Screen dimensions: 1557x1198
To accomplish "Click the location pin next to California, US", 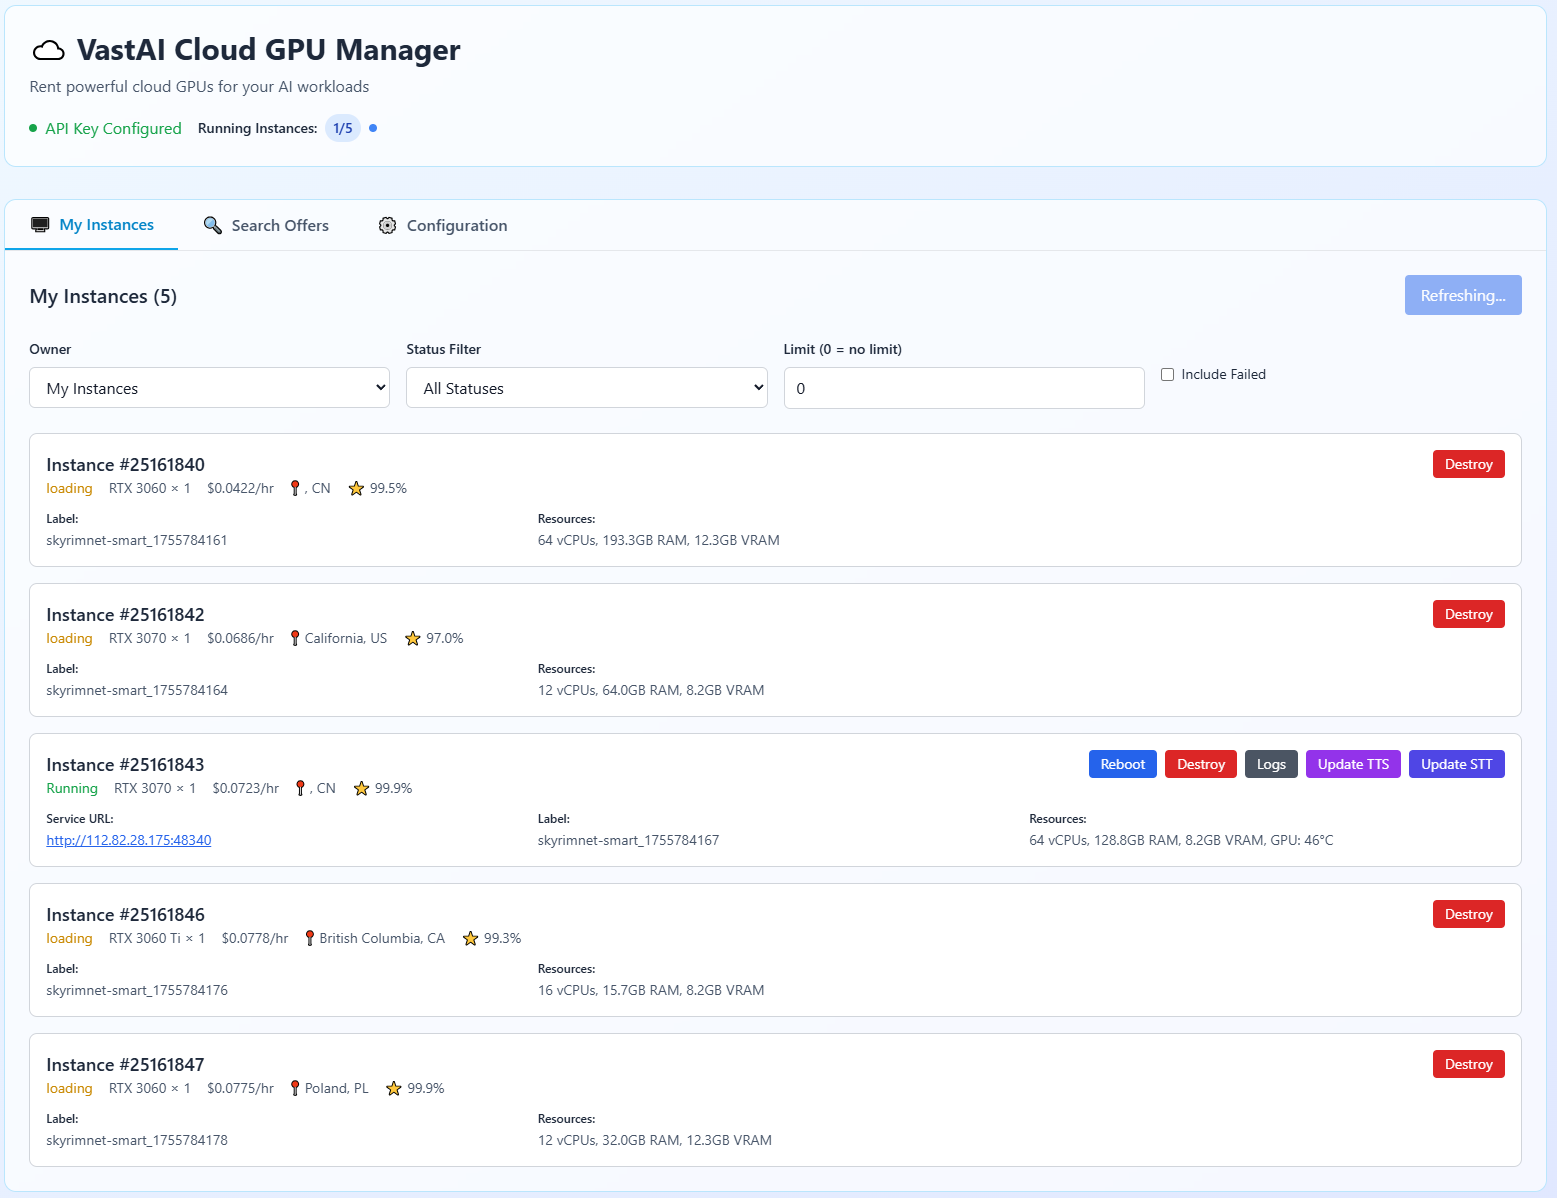I will (295, 638).
